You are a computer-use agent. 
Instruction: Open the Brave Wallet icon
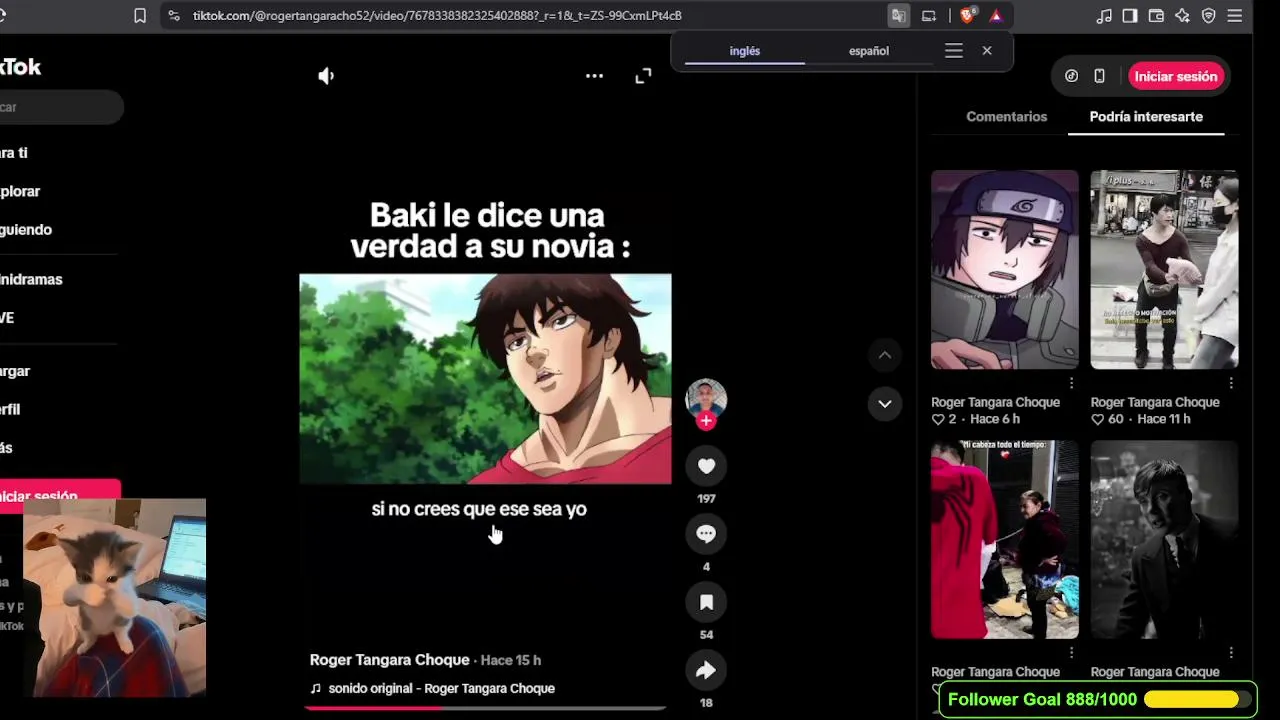(x=1156, y=16)
